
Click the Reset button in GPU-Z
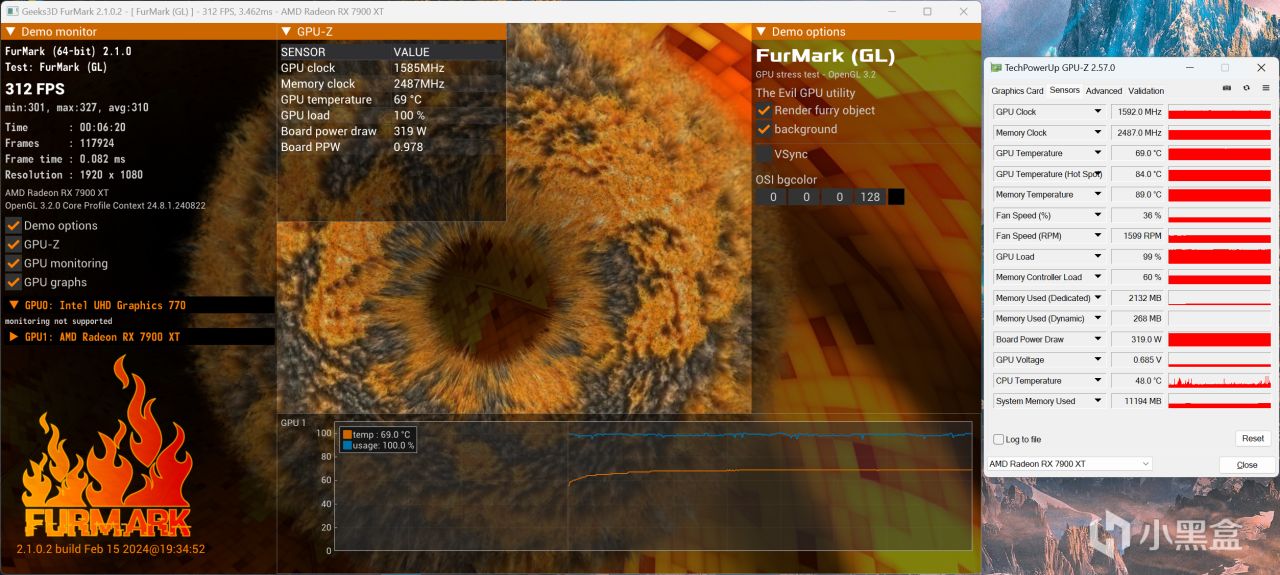pos(1253,438)
